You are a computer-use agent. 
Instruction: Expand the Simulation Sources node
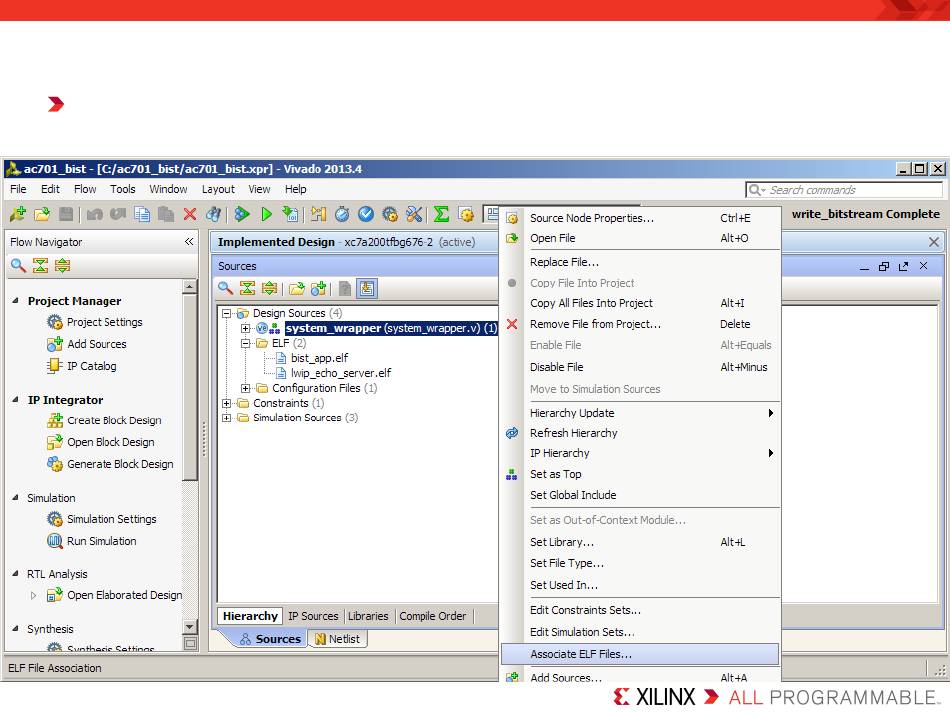[x=227, y=418]
